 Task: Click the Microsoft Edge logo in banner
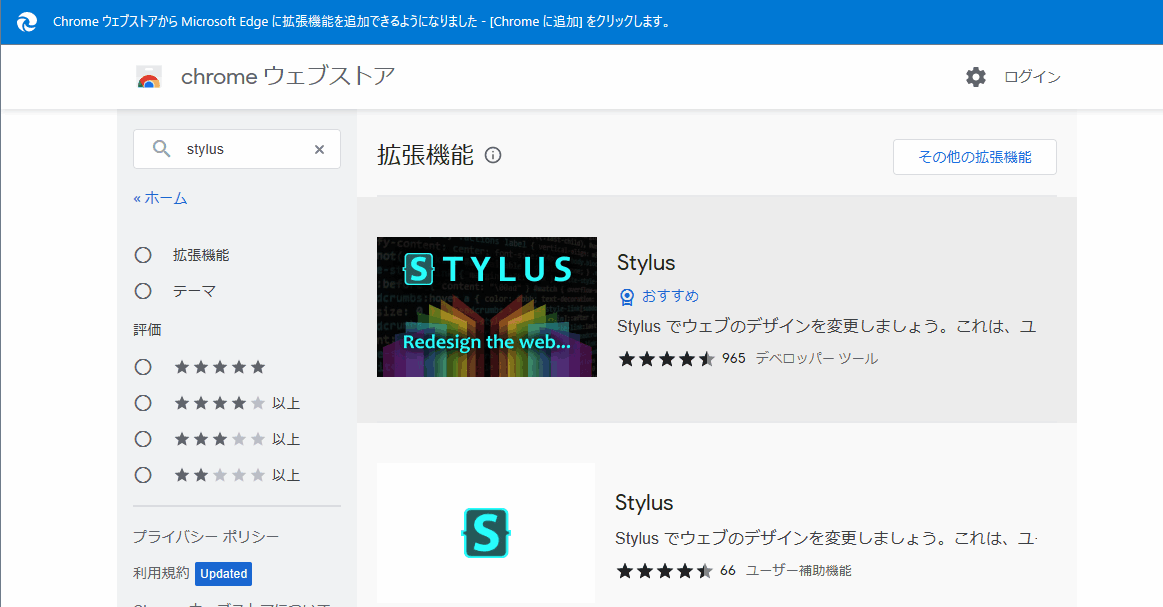click(27, 22)
